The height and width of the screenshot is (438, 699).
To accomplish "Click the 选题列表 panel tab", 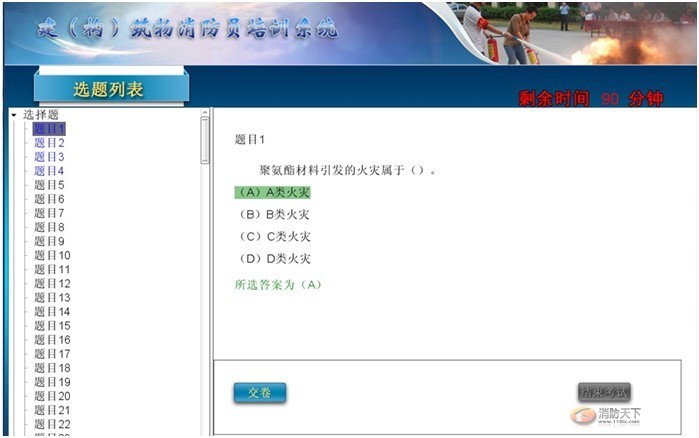I will click(x=108, y=90).
